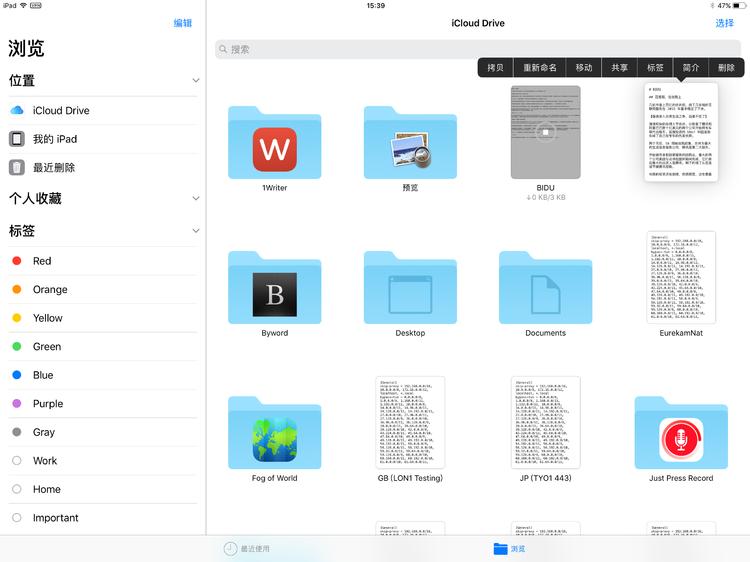Open the EurekamNat file
The height and width of the screenshot is (562, 750).
click(x=681, y=277)
